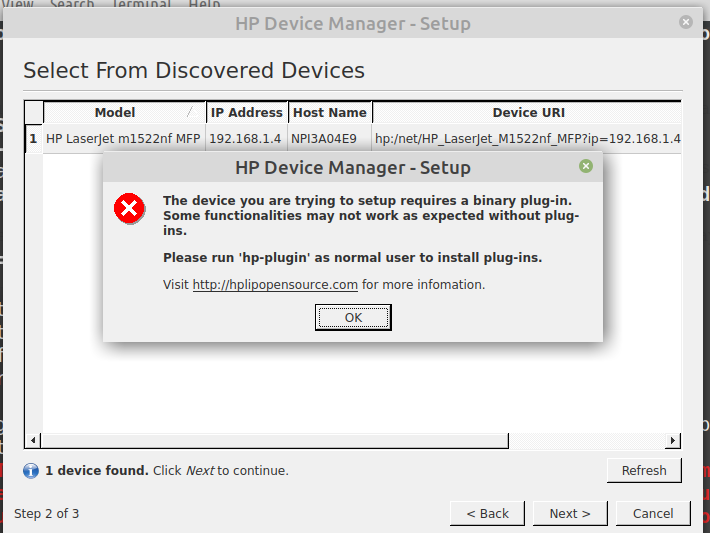Click the table's top-left select-all corner cell

(x=33, y=113)
